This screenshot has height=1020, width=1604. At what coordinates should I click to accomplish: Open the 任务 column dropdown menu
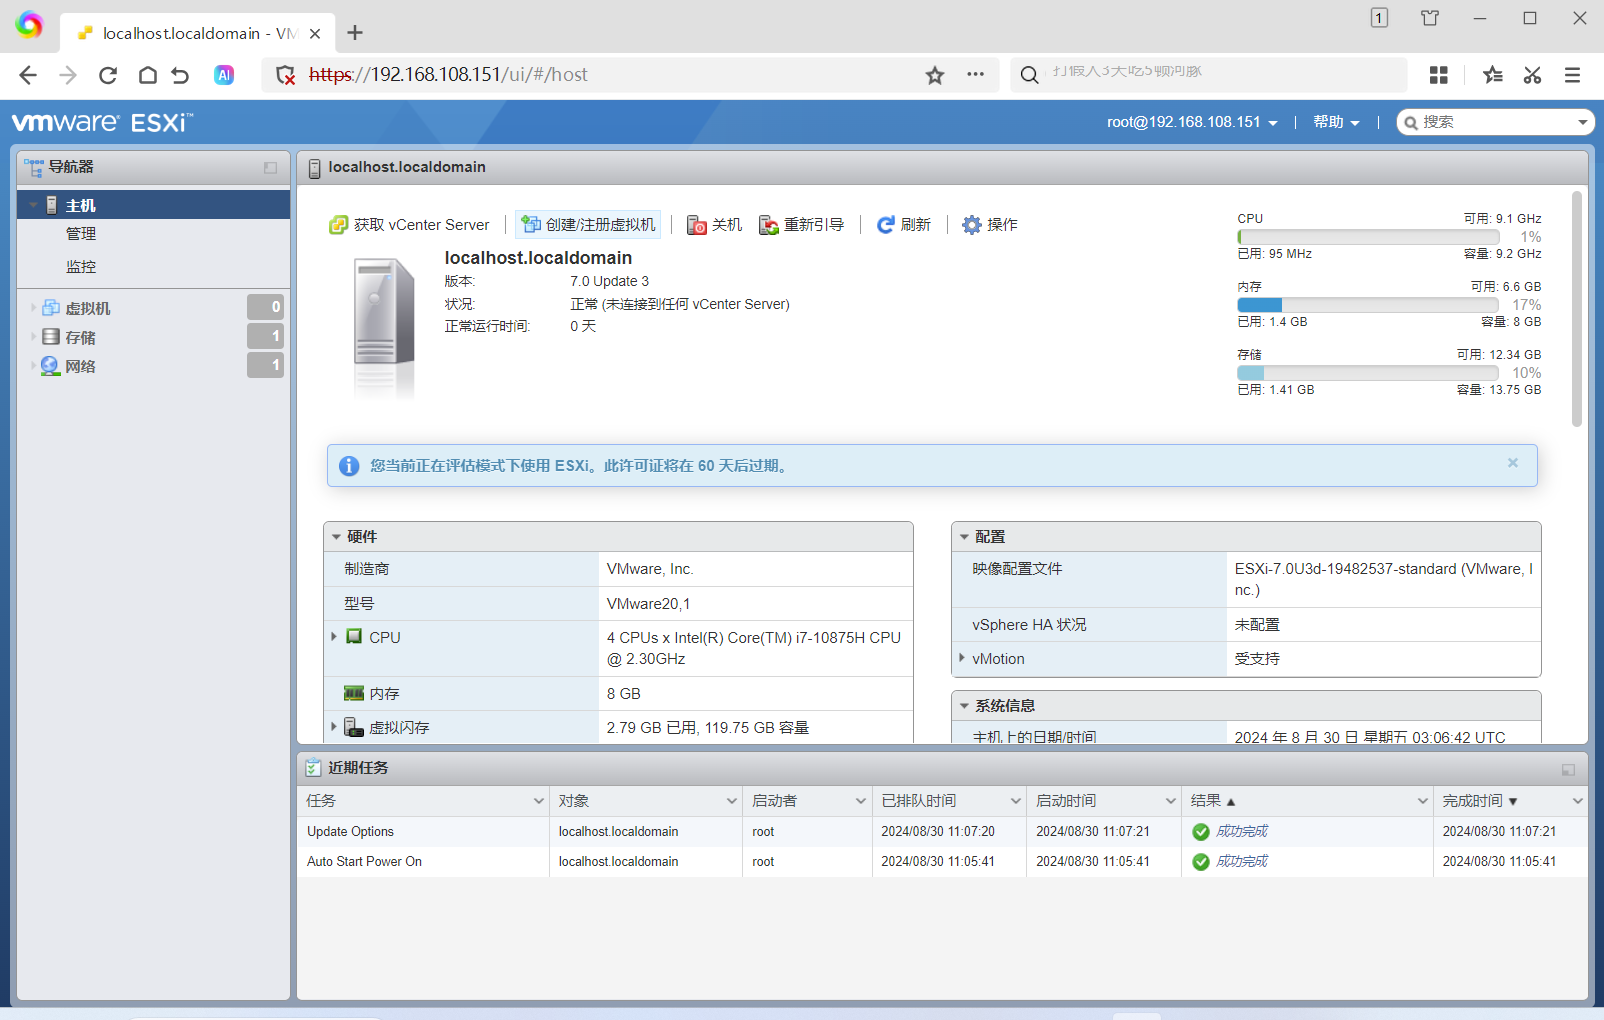click(538, 801)
